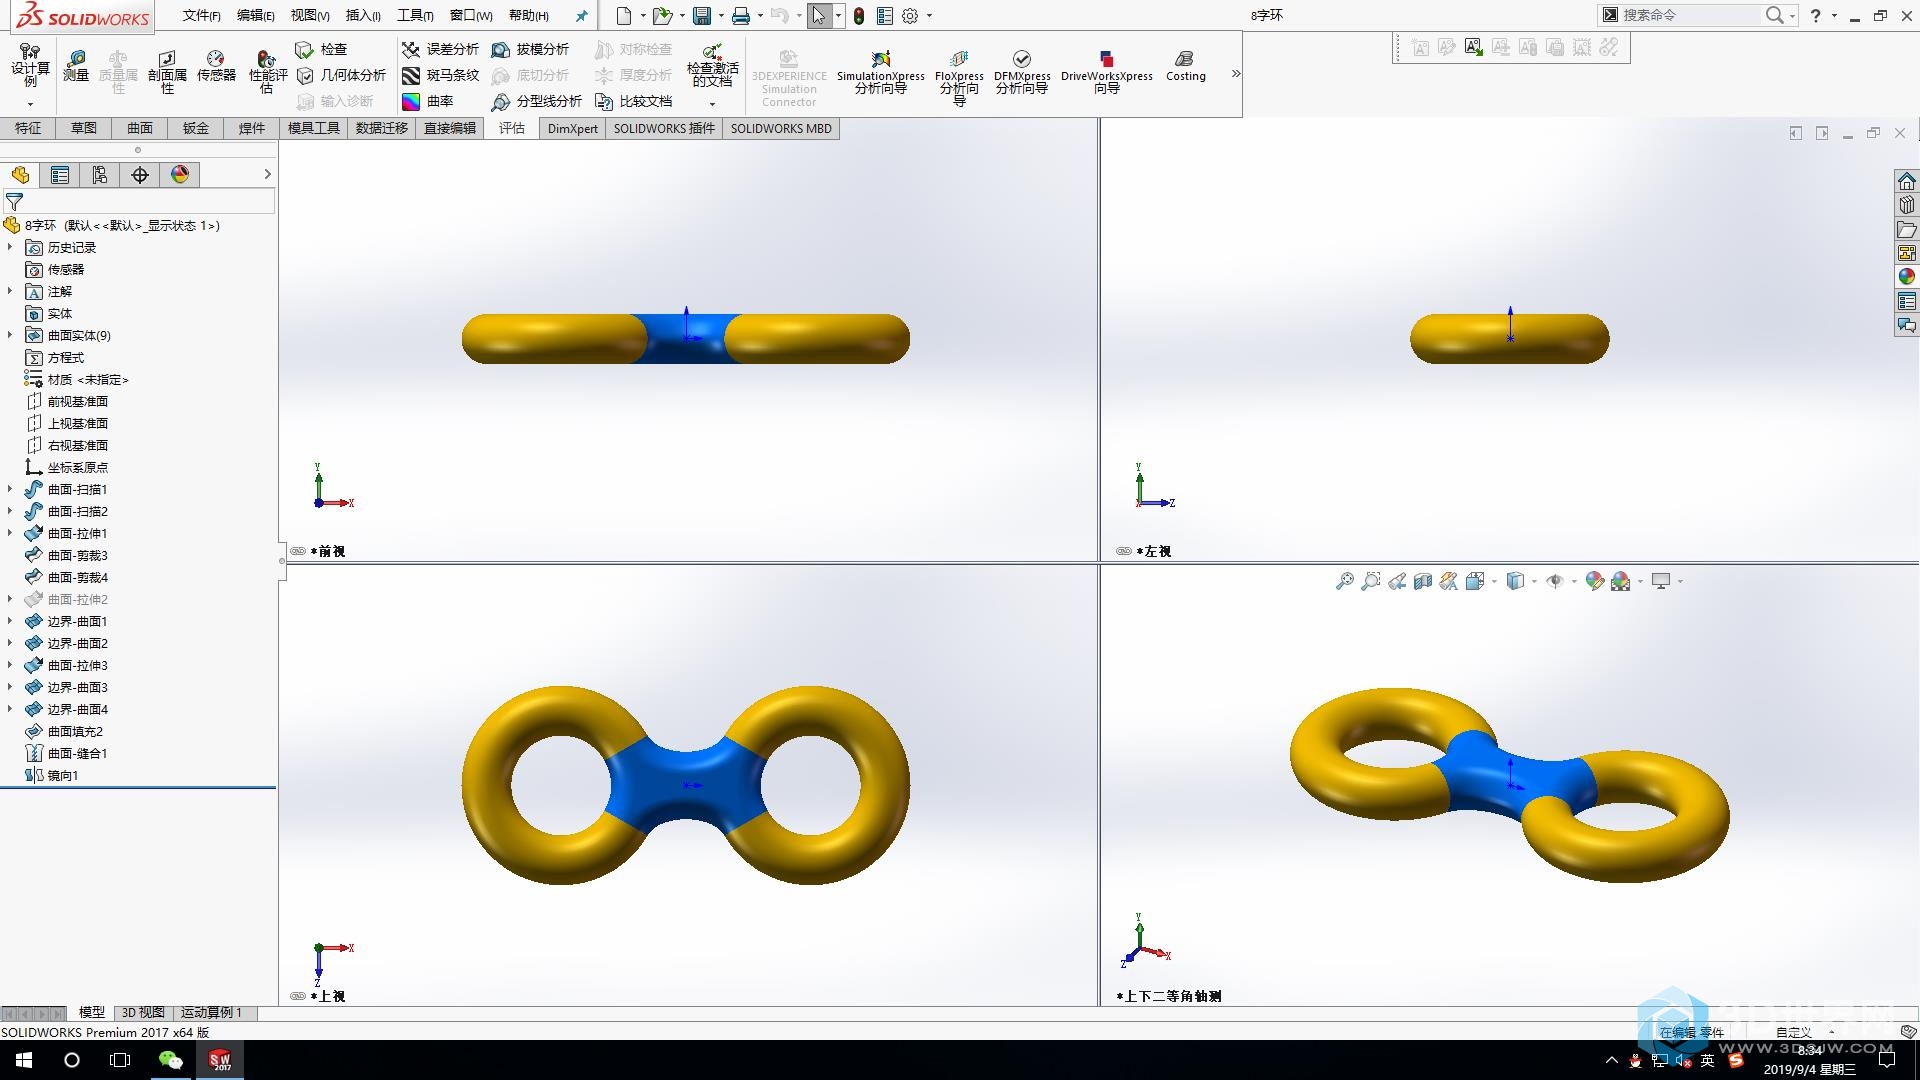Click the 评估 ribbon tab

[513, 127]
